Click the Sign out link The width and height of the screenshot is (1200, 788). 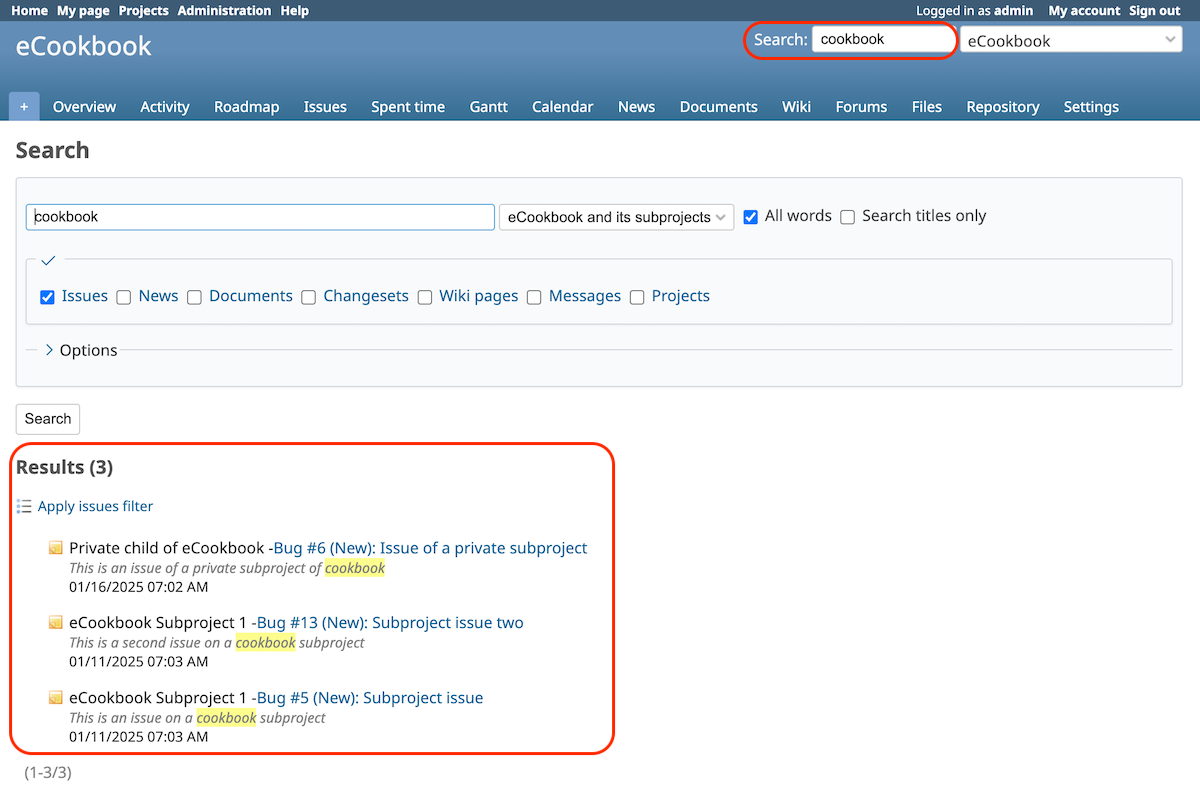(x=1154, y=10)
